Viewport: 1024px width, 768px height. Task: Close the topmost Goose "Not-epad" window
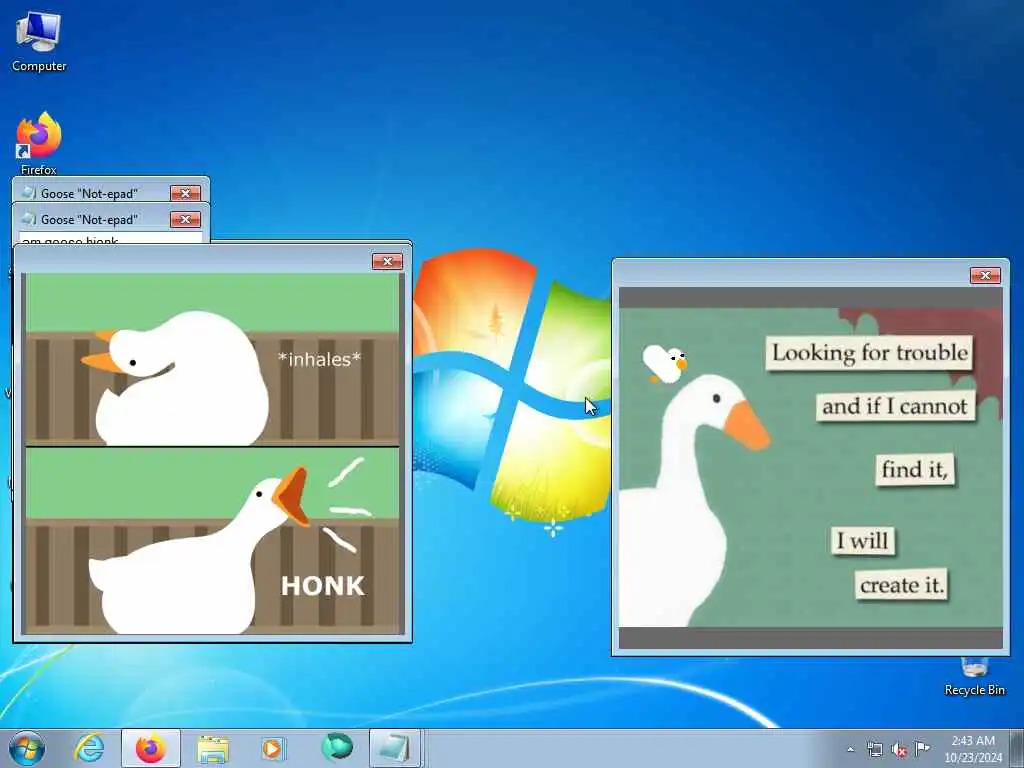[x=185, y=193]
